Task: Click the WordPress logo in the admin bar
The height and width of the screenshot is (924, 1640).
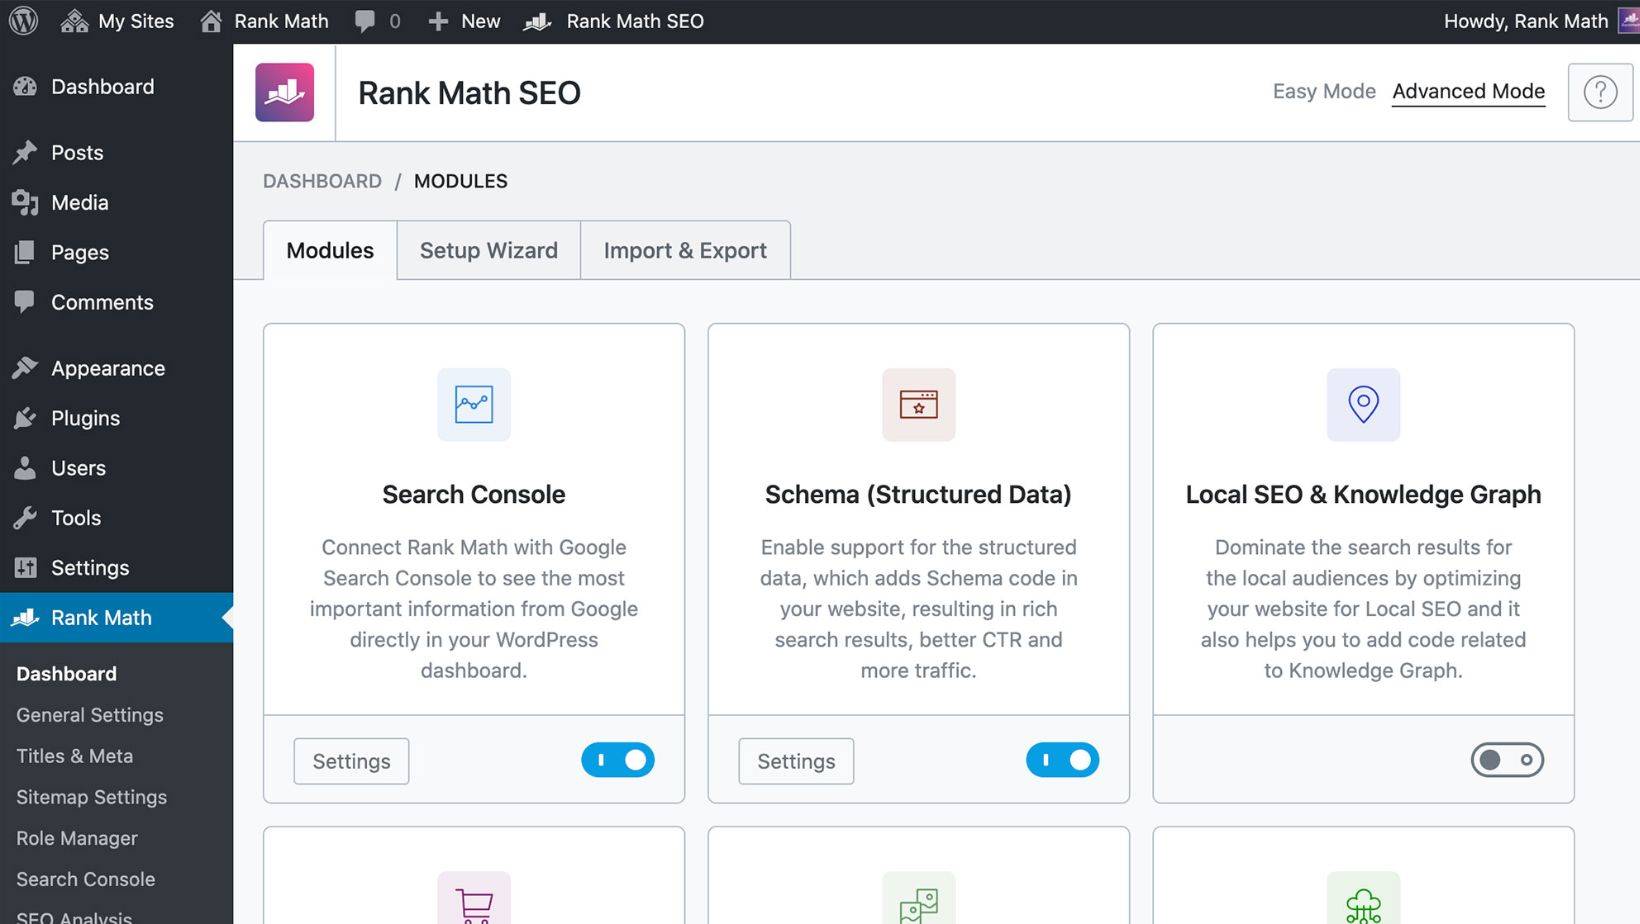Action: tap(22, 20)
